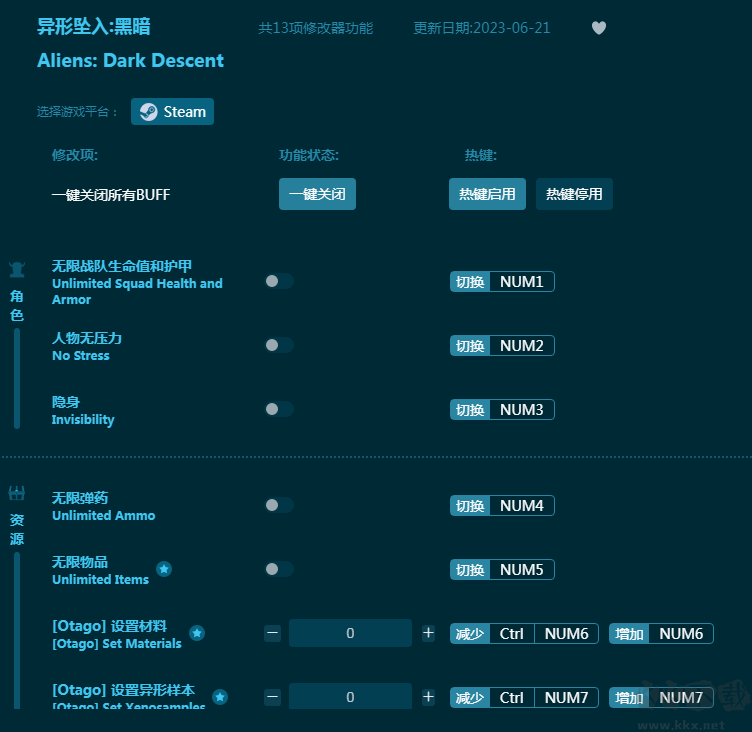Viewport: 752px width, 732px height.
Task: Toggle Unlimited Squad Health and Armor
Action: pos(279,281)
